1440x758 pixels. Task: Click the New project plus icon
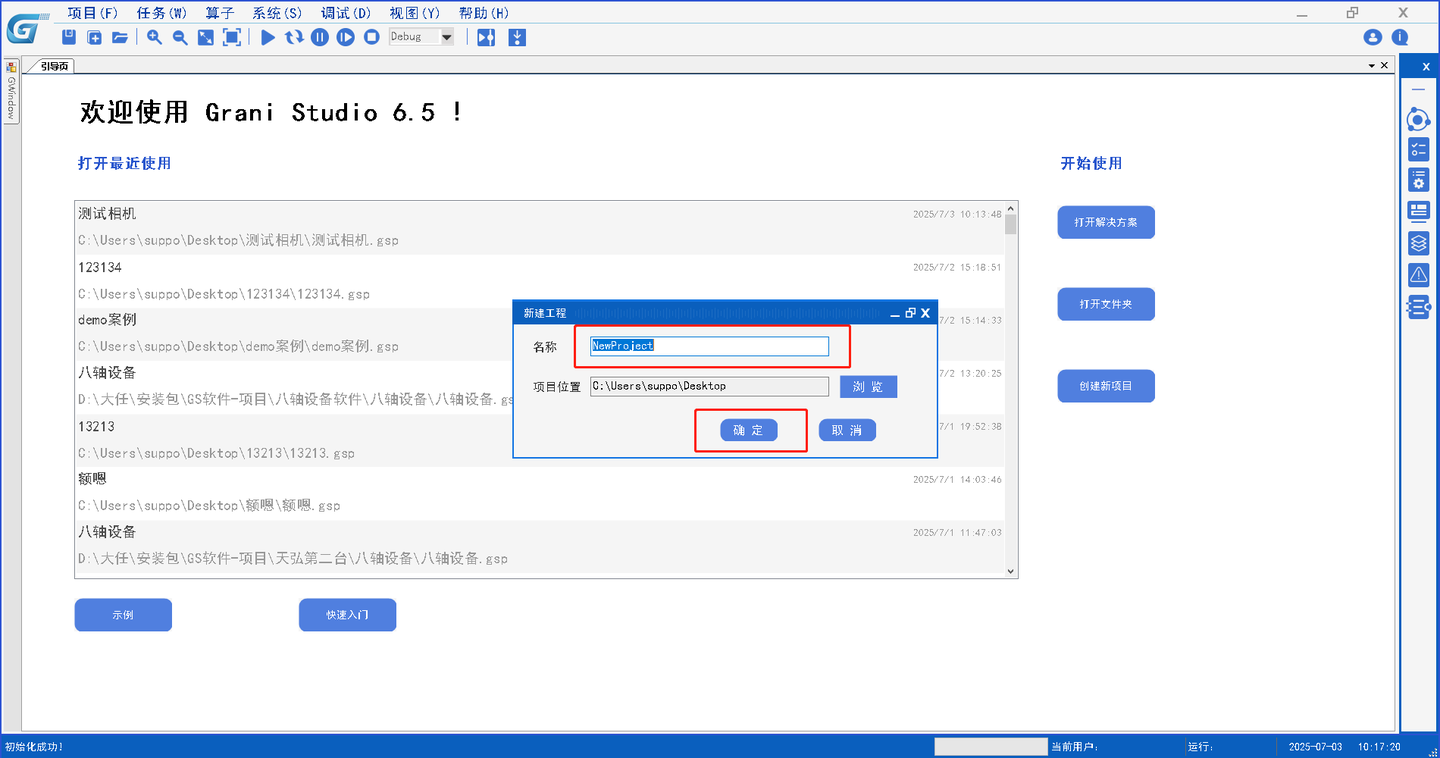95,37
